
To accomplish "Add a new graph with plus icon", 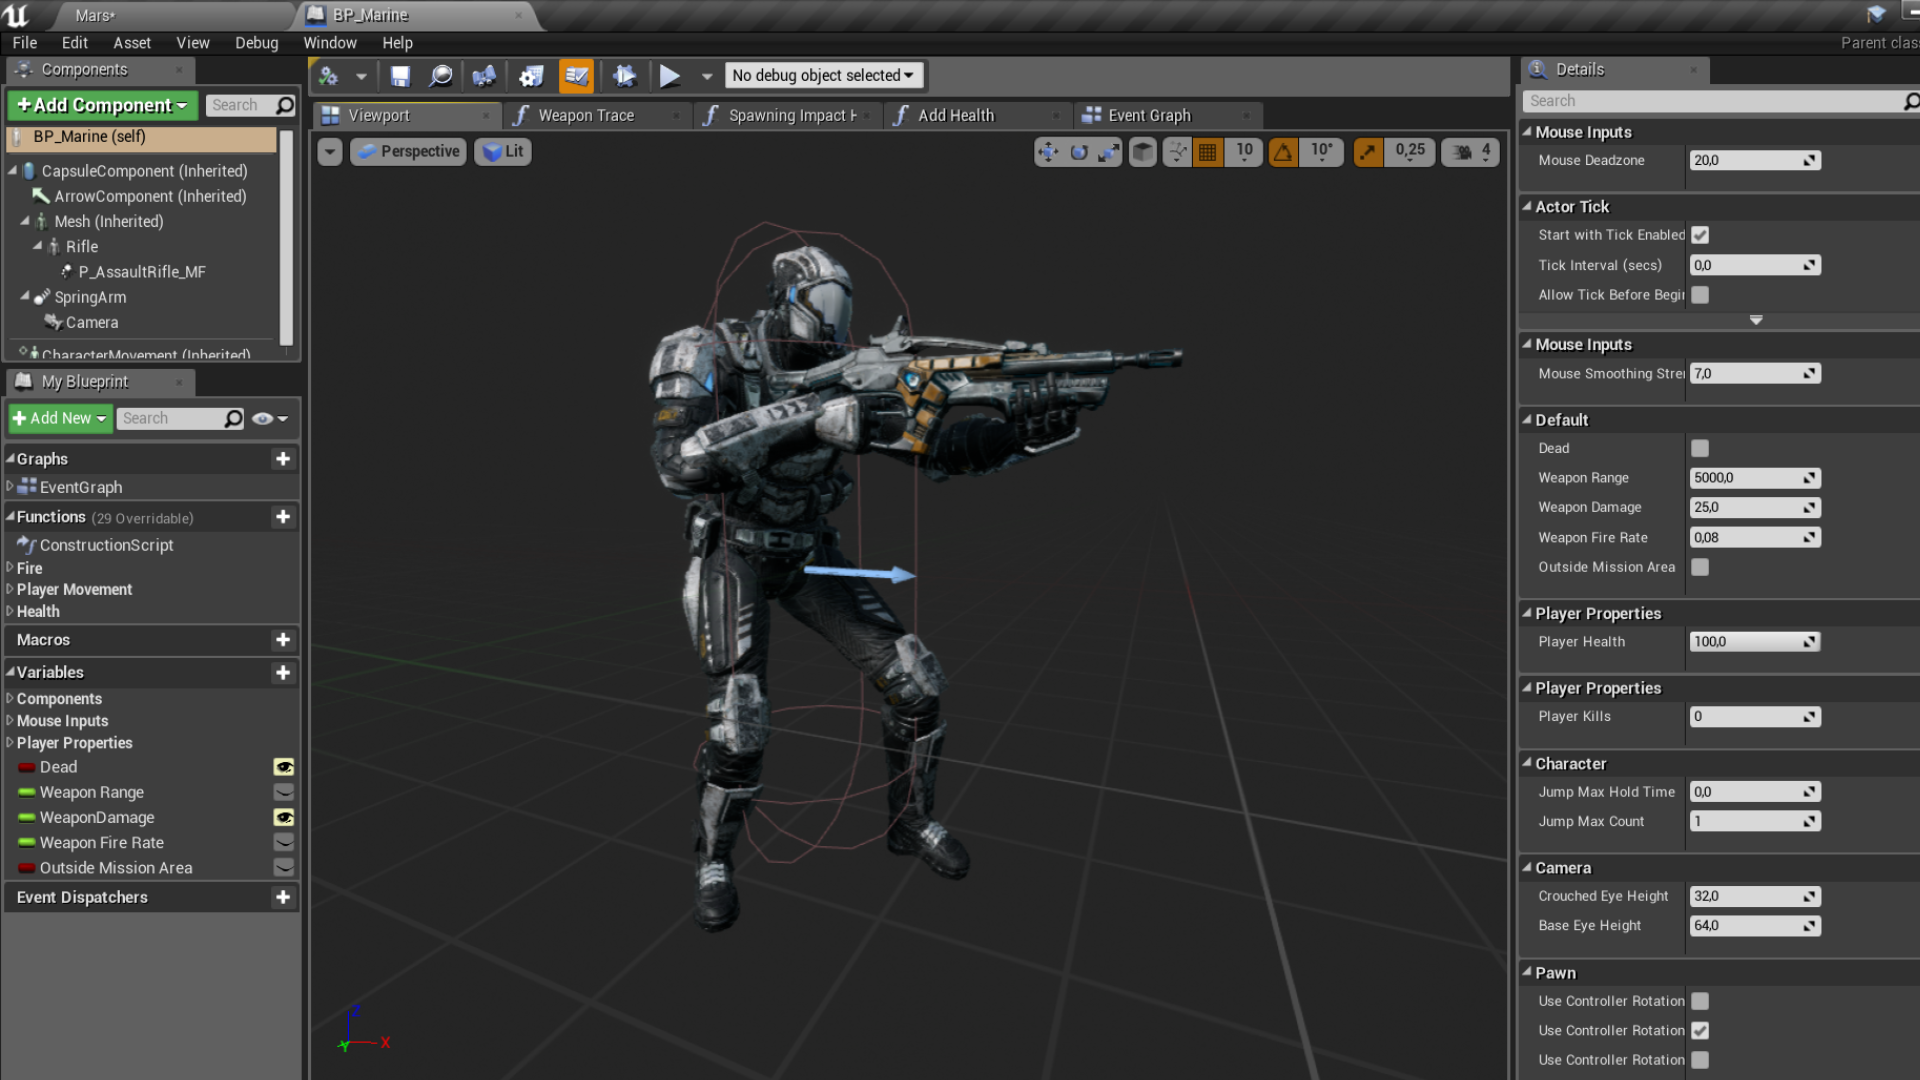I will point(283,459).
